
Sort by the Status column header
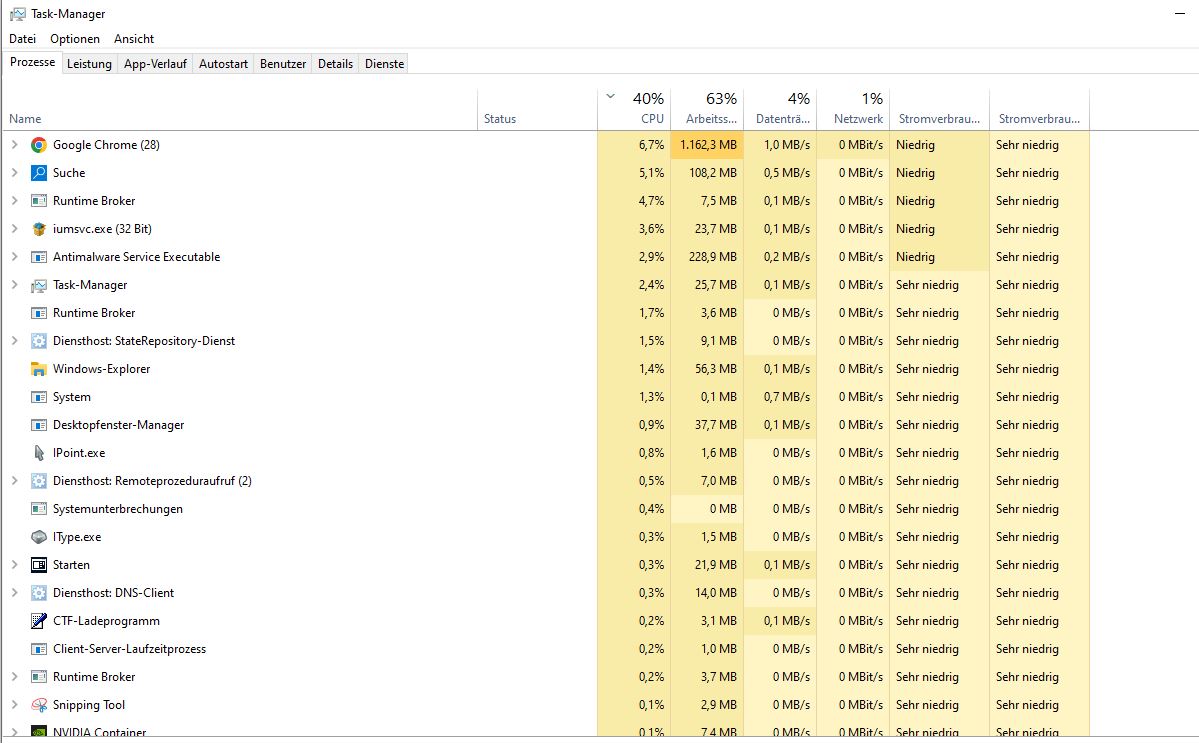(x=538, y=108)
